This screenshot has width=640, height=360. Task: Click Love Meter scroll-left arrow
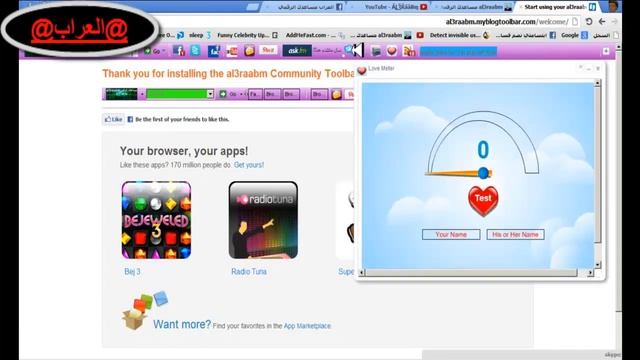tap(362, 272)
